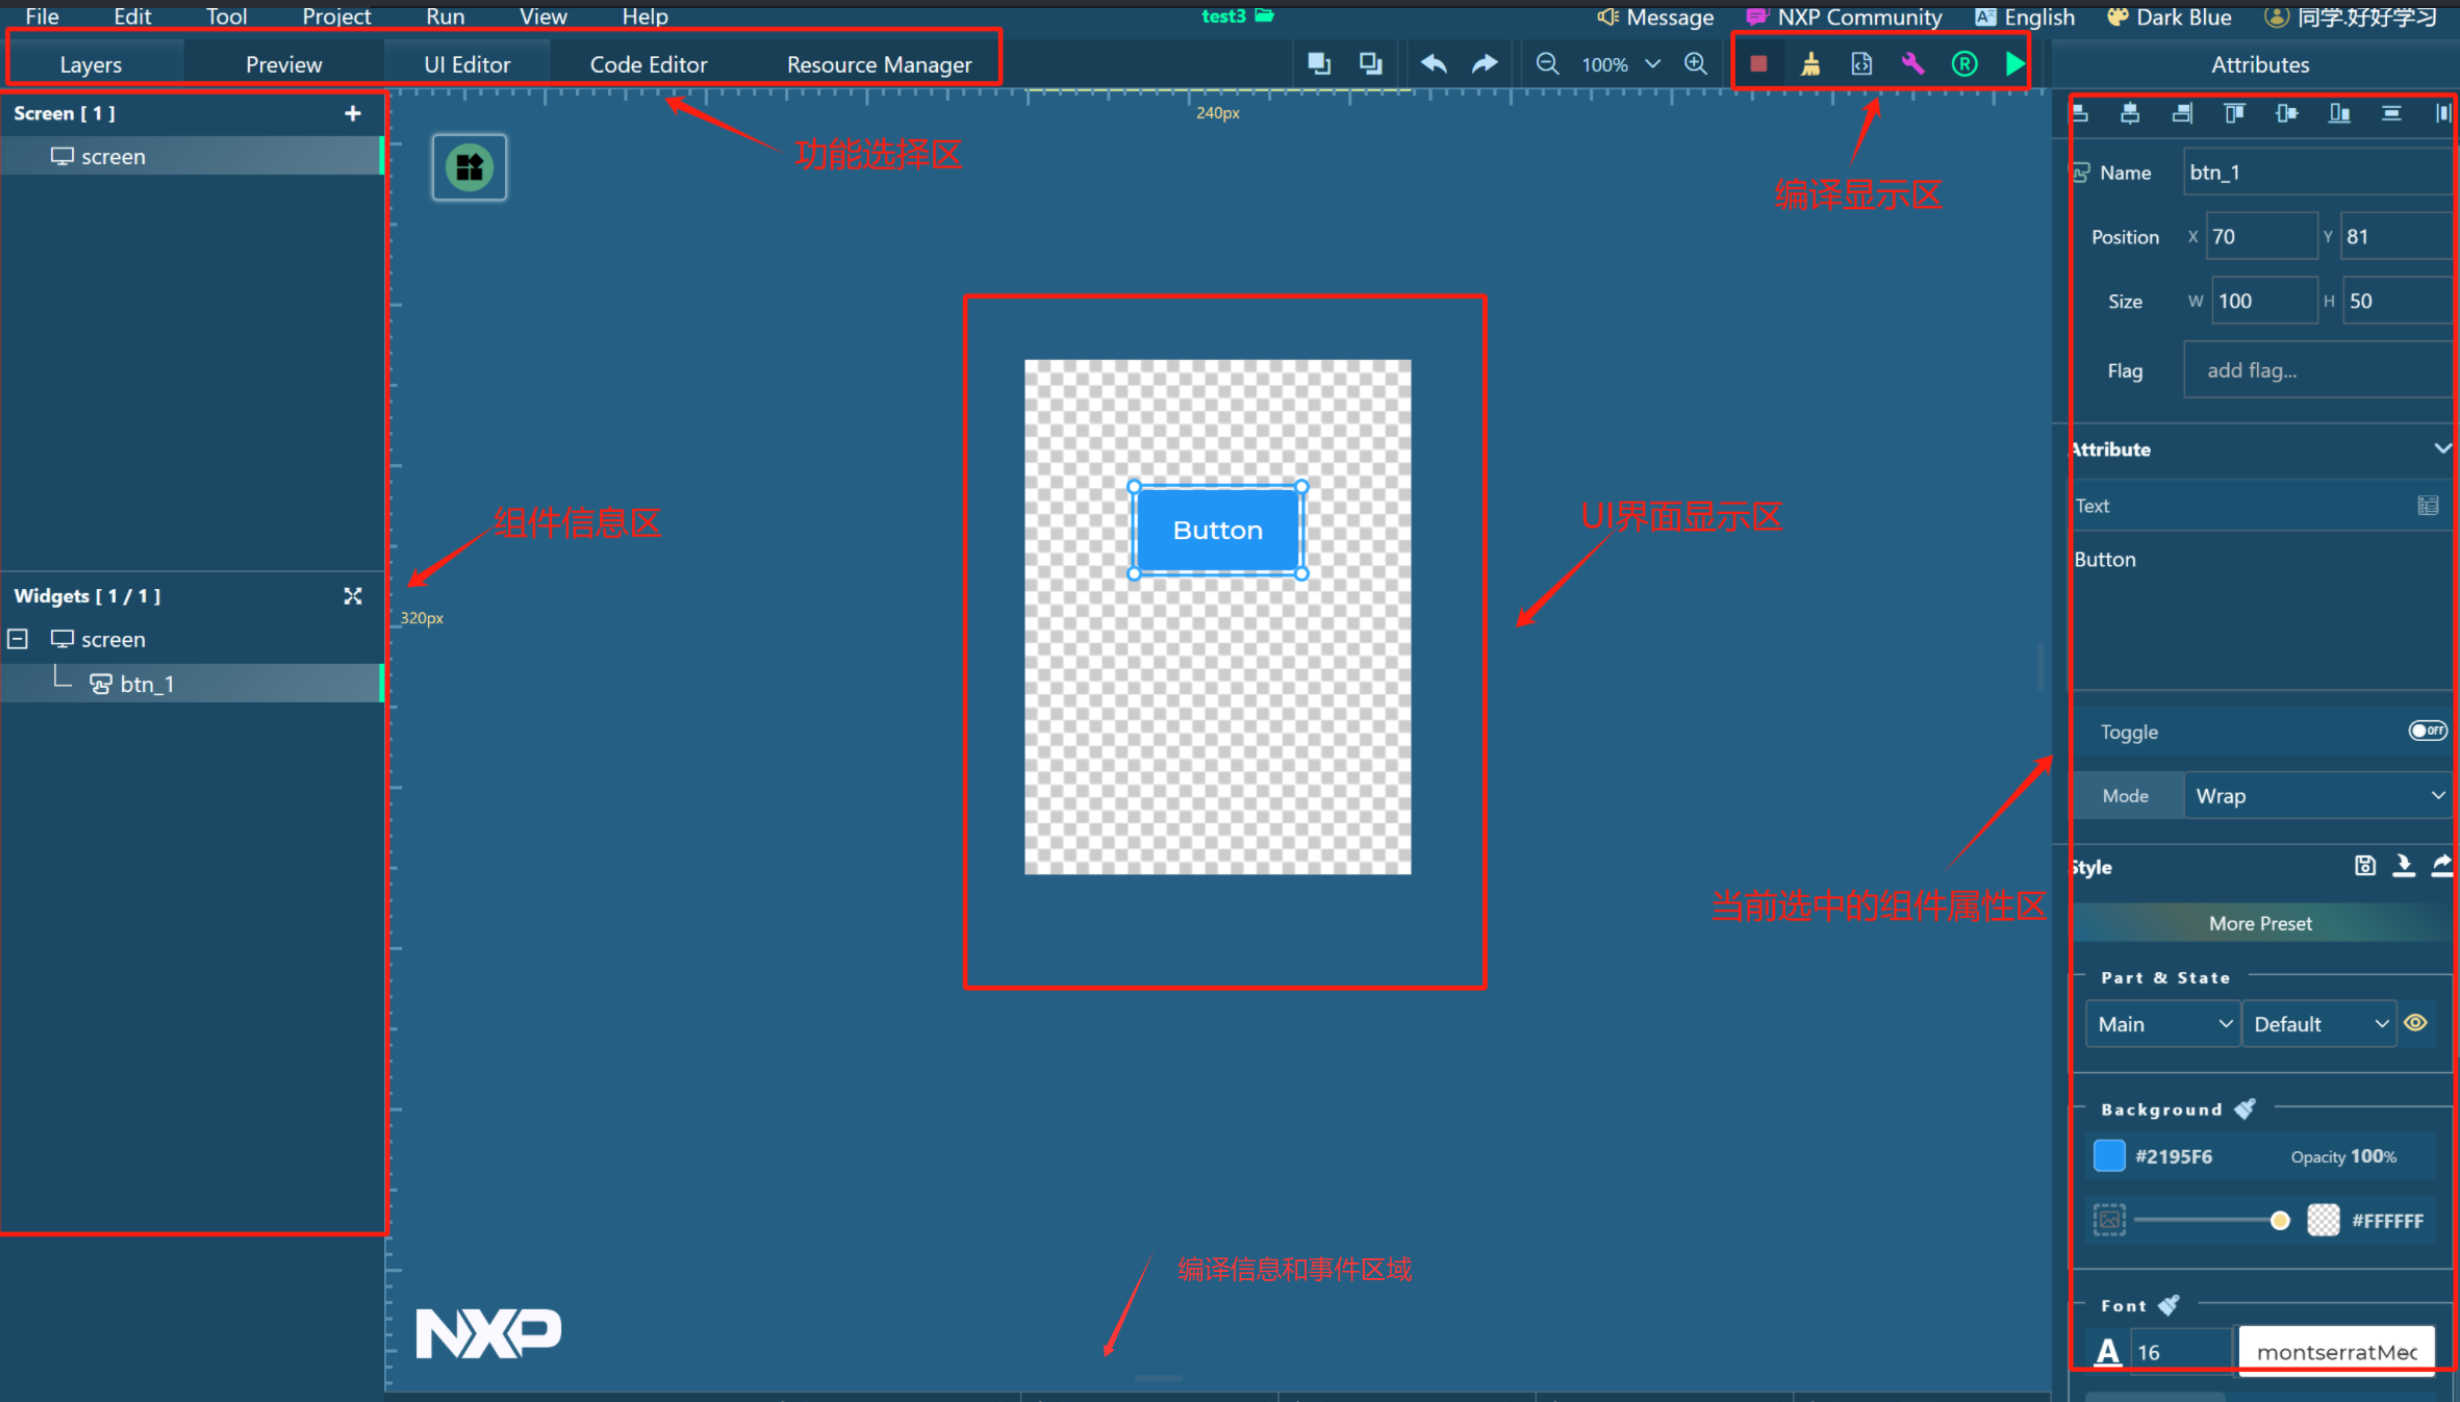
Task: Expand the Default state dropdown
Action: point(2319,1024)
